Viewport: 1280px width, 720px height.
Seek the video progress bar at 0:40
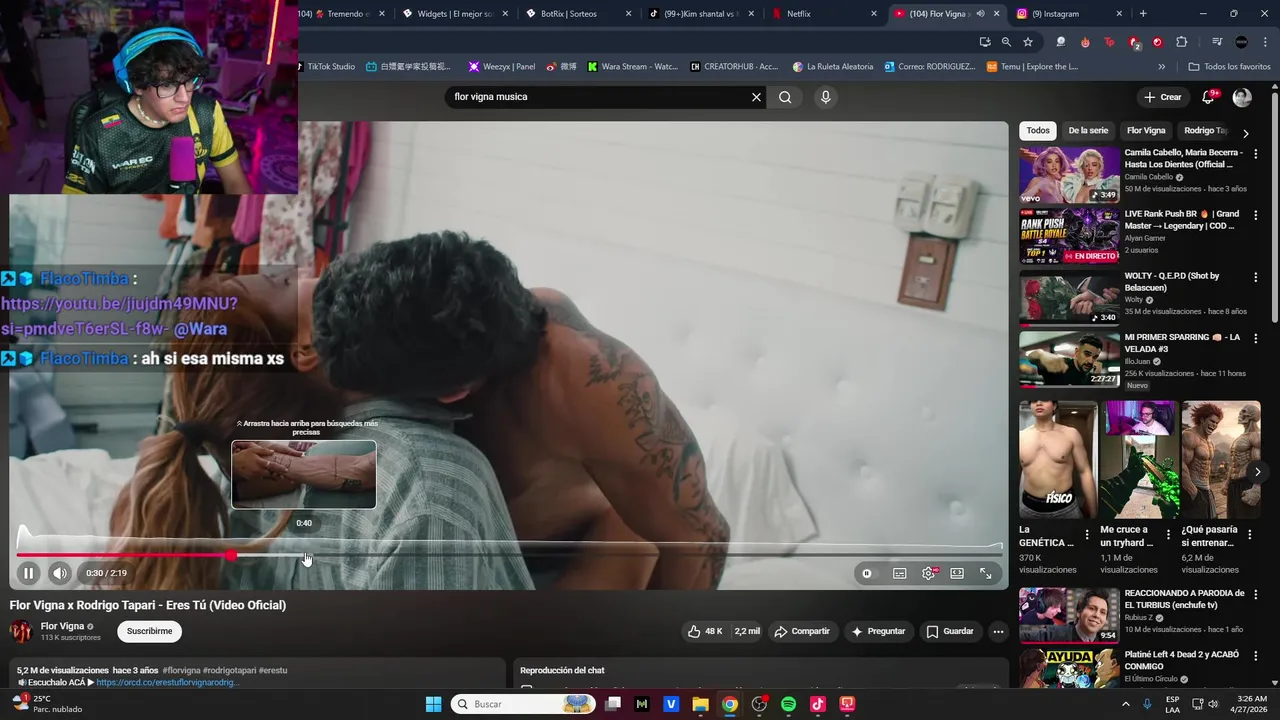pyautogui.click(x=304, y=555)
